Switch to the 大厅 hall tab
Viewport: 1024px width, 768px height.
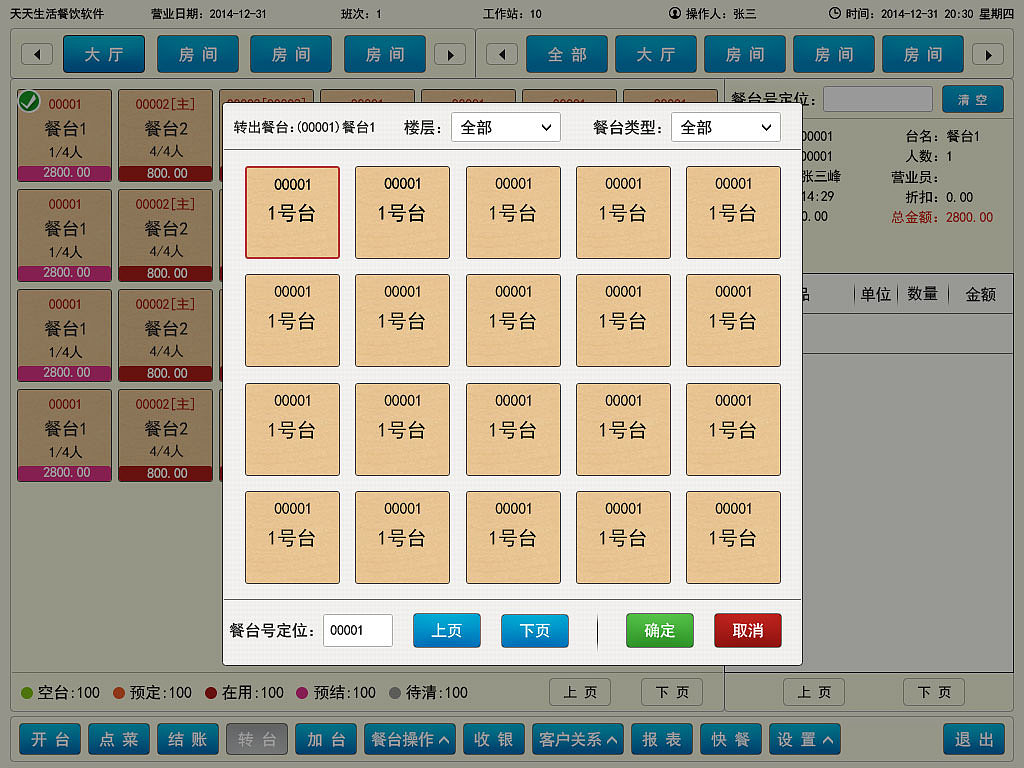pos(103,55)
